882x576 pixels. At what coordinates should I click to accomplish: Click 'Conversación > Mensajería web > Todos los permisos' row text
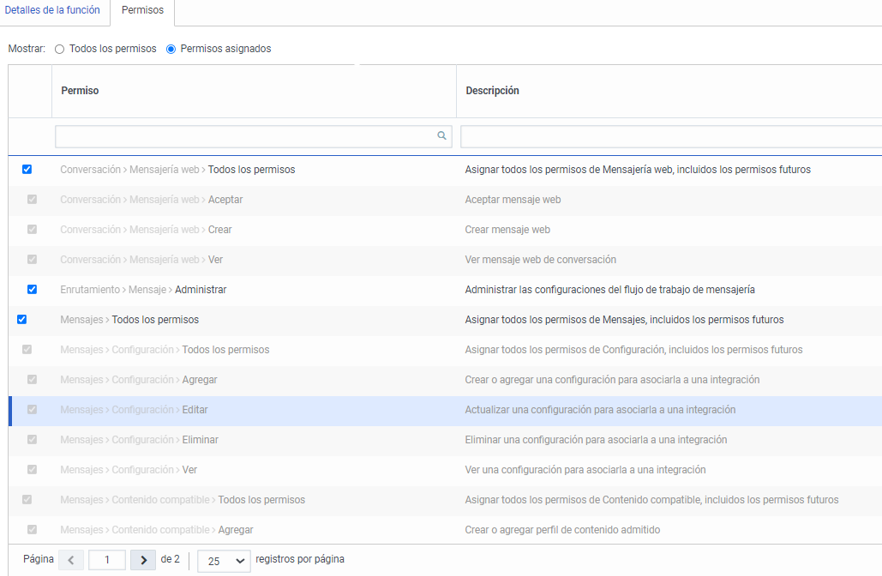178,169
